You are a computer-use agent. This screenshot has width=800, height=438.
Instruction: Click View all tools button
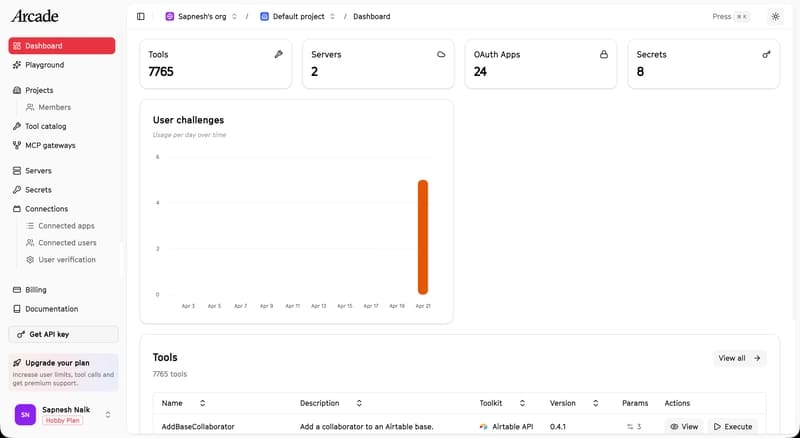(x=740, y=357)
